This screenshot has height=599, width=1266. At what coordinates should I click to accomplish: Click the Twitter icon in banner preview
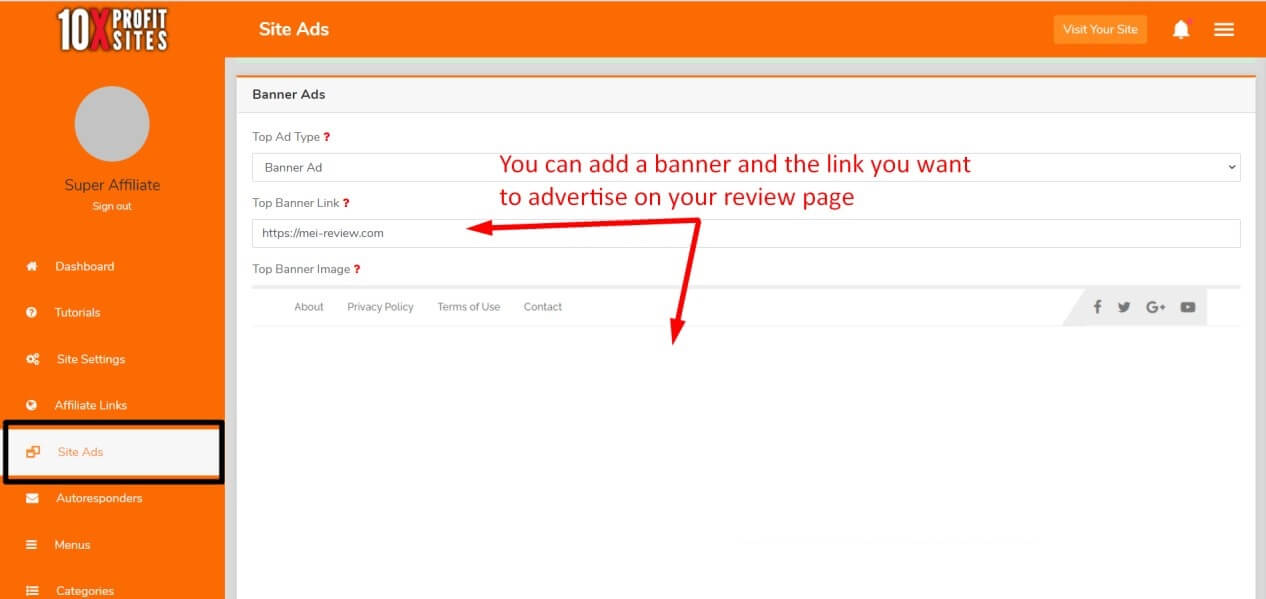click(x=1124, y=307)
